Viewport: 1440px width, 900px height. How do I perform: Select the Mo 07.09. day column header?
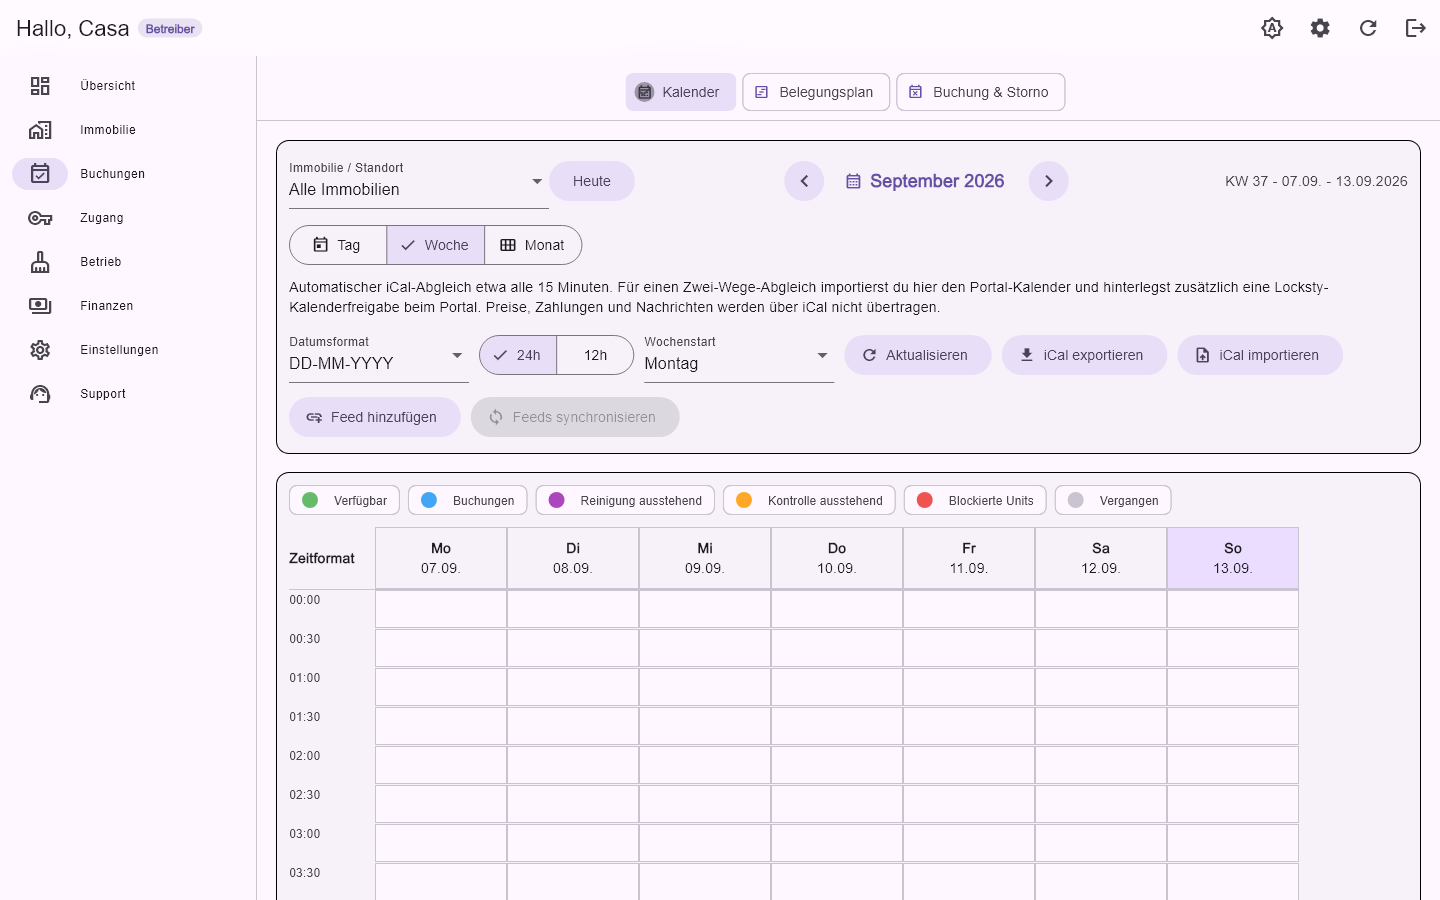[x=441, y=558]
